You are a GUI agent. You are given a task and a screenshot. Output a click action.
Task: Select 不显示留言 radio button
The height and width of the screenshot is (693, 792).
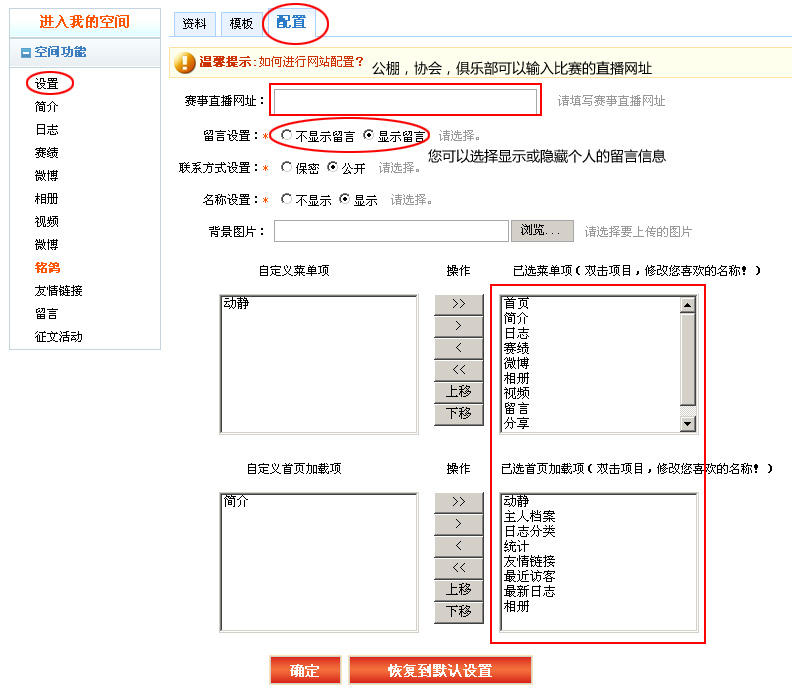point(288,135)
